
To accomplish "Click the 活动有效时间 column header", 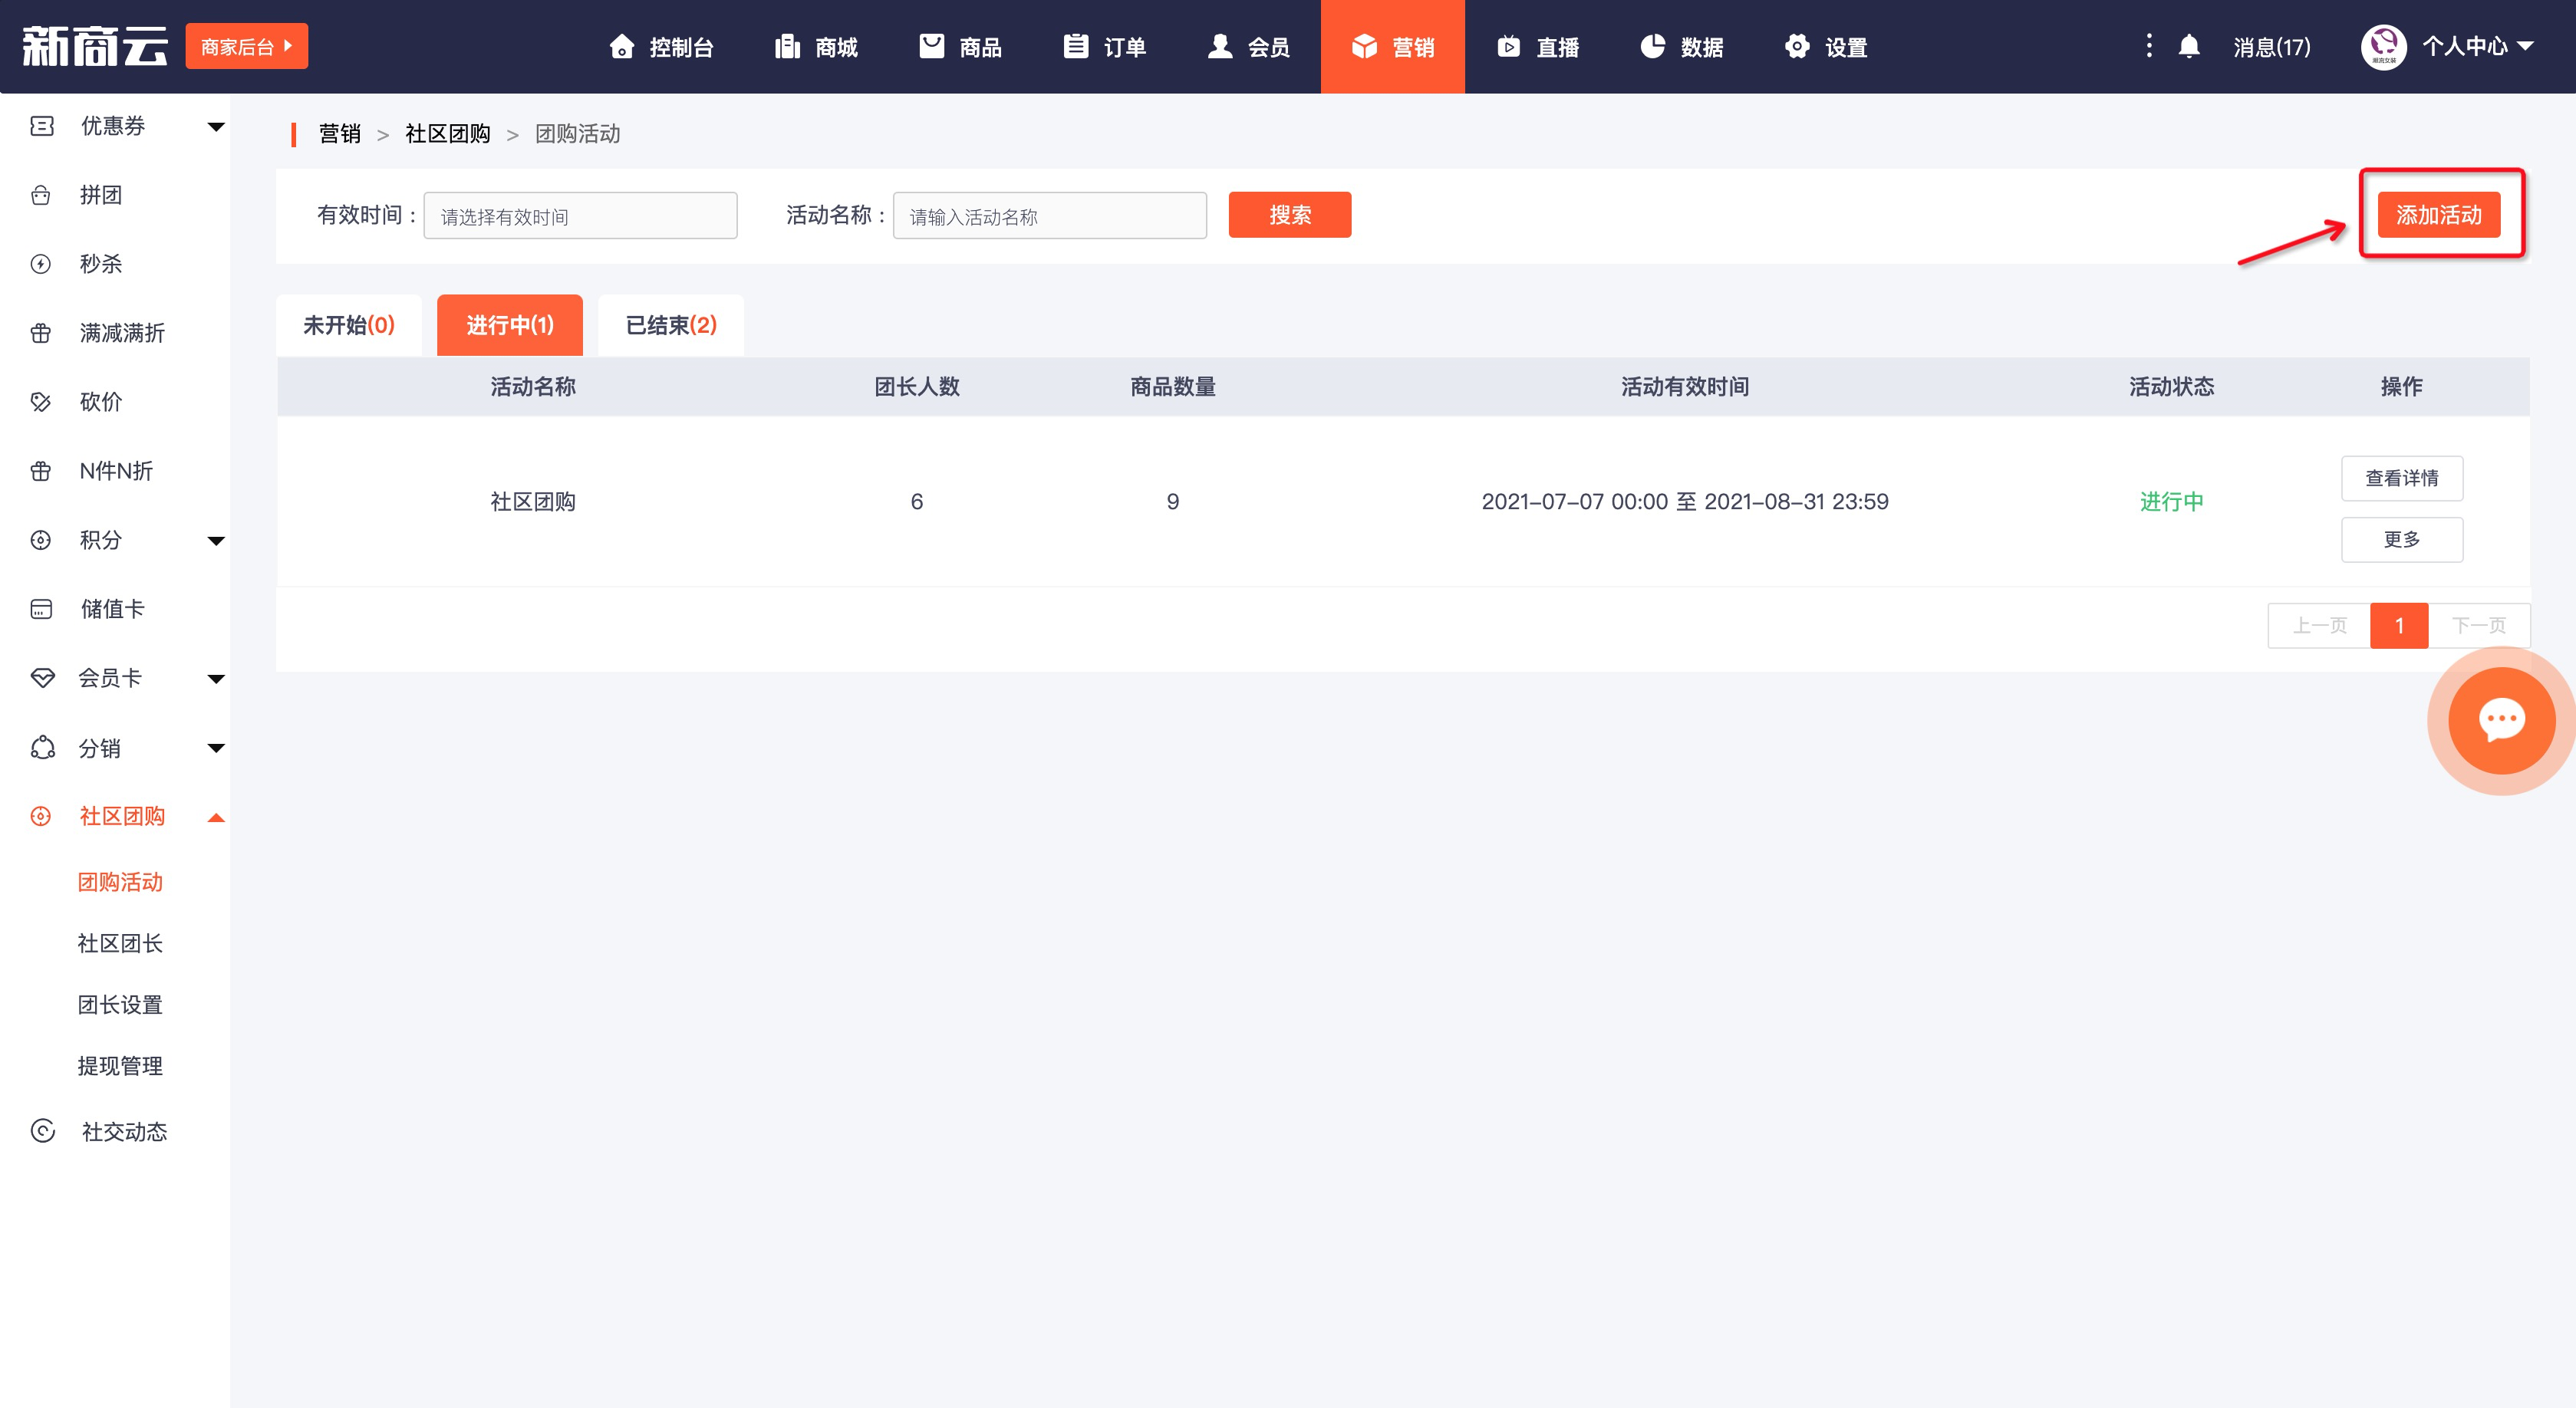I will tap(1685, 386).
